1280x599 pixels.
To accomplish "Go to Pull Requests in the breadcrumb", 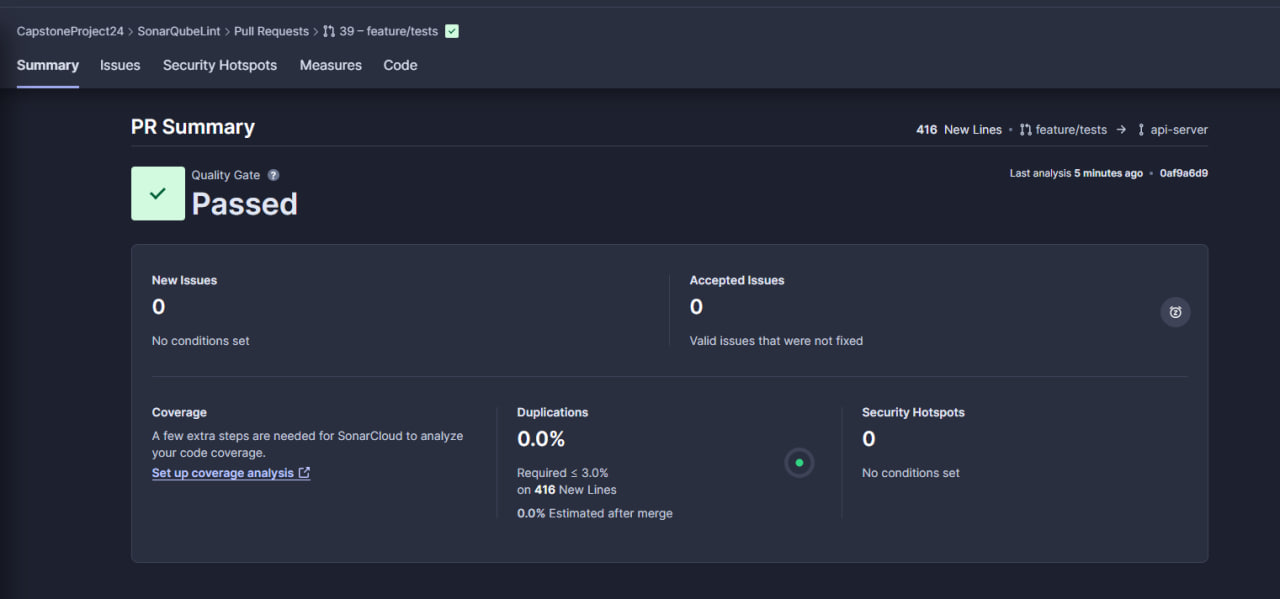I will click(x=271, y=31).
